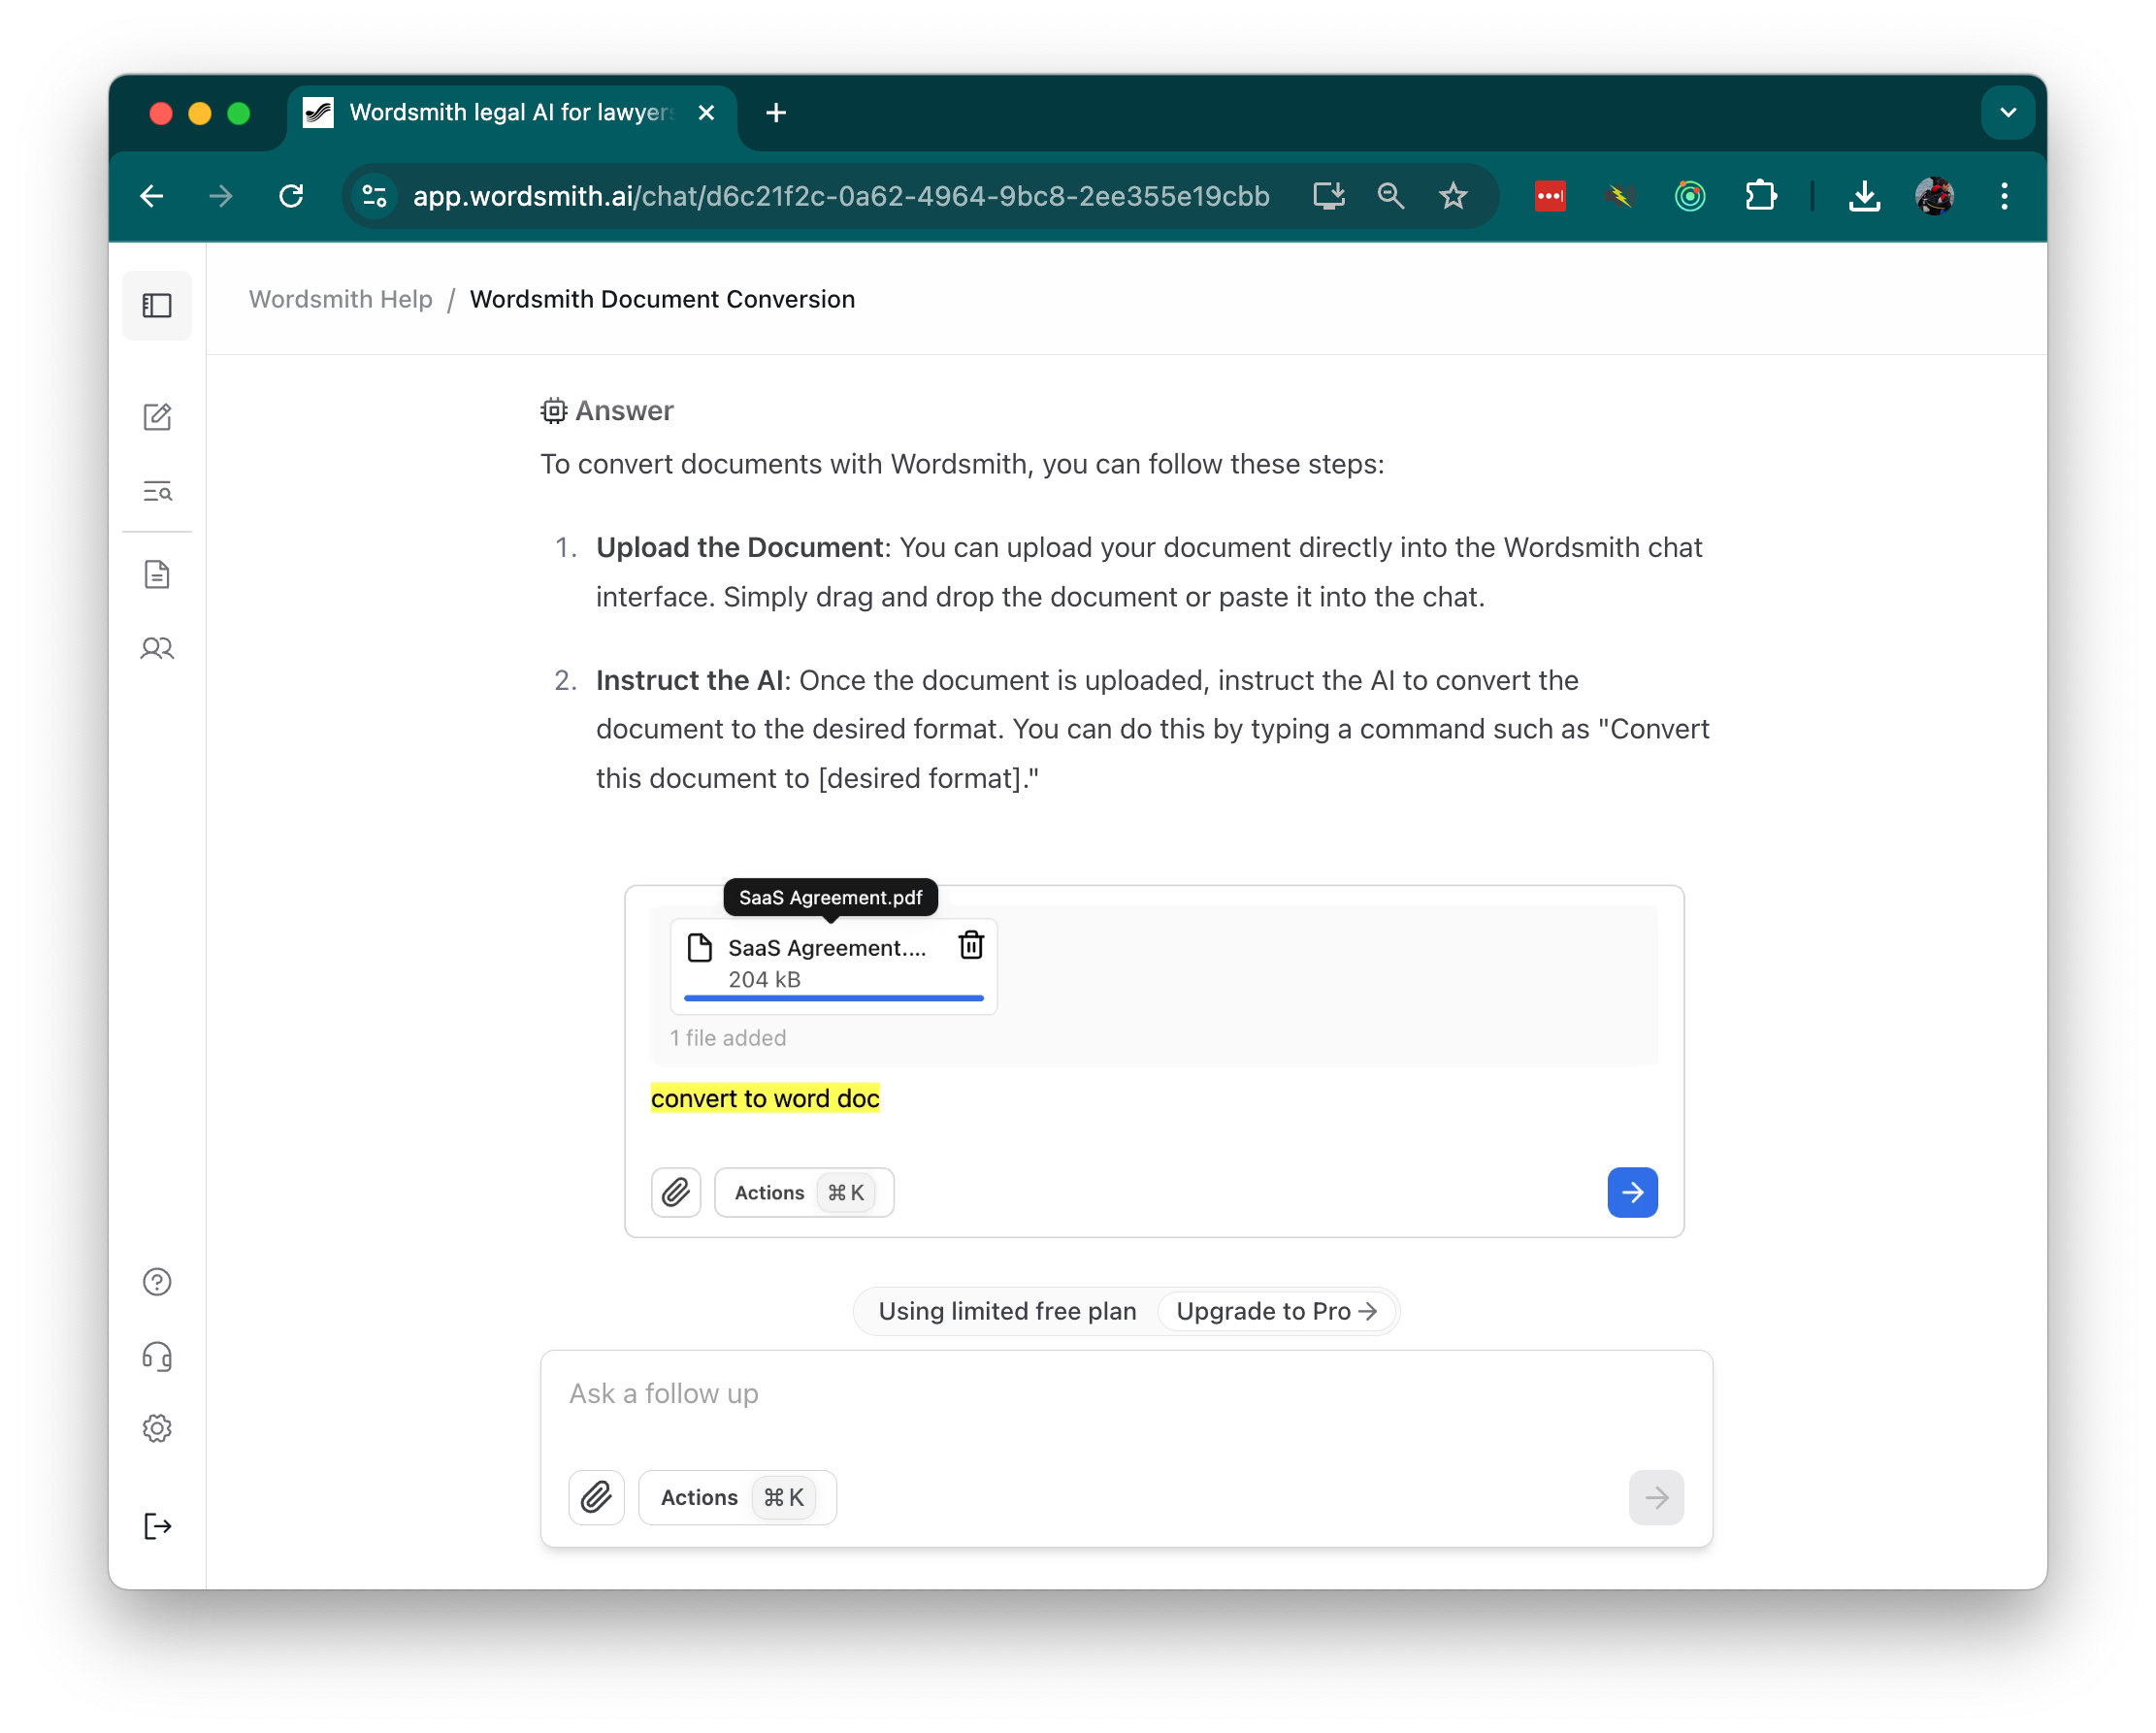Open the browser overflow menu
The image size is (2156, 1733).
coord(2003,196)
